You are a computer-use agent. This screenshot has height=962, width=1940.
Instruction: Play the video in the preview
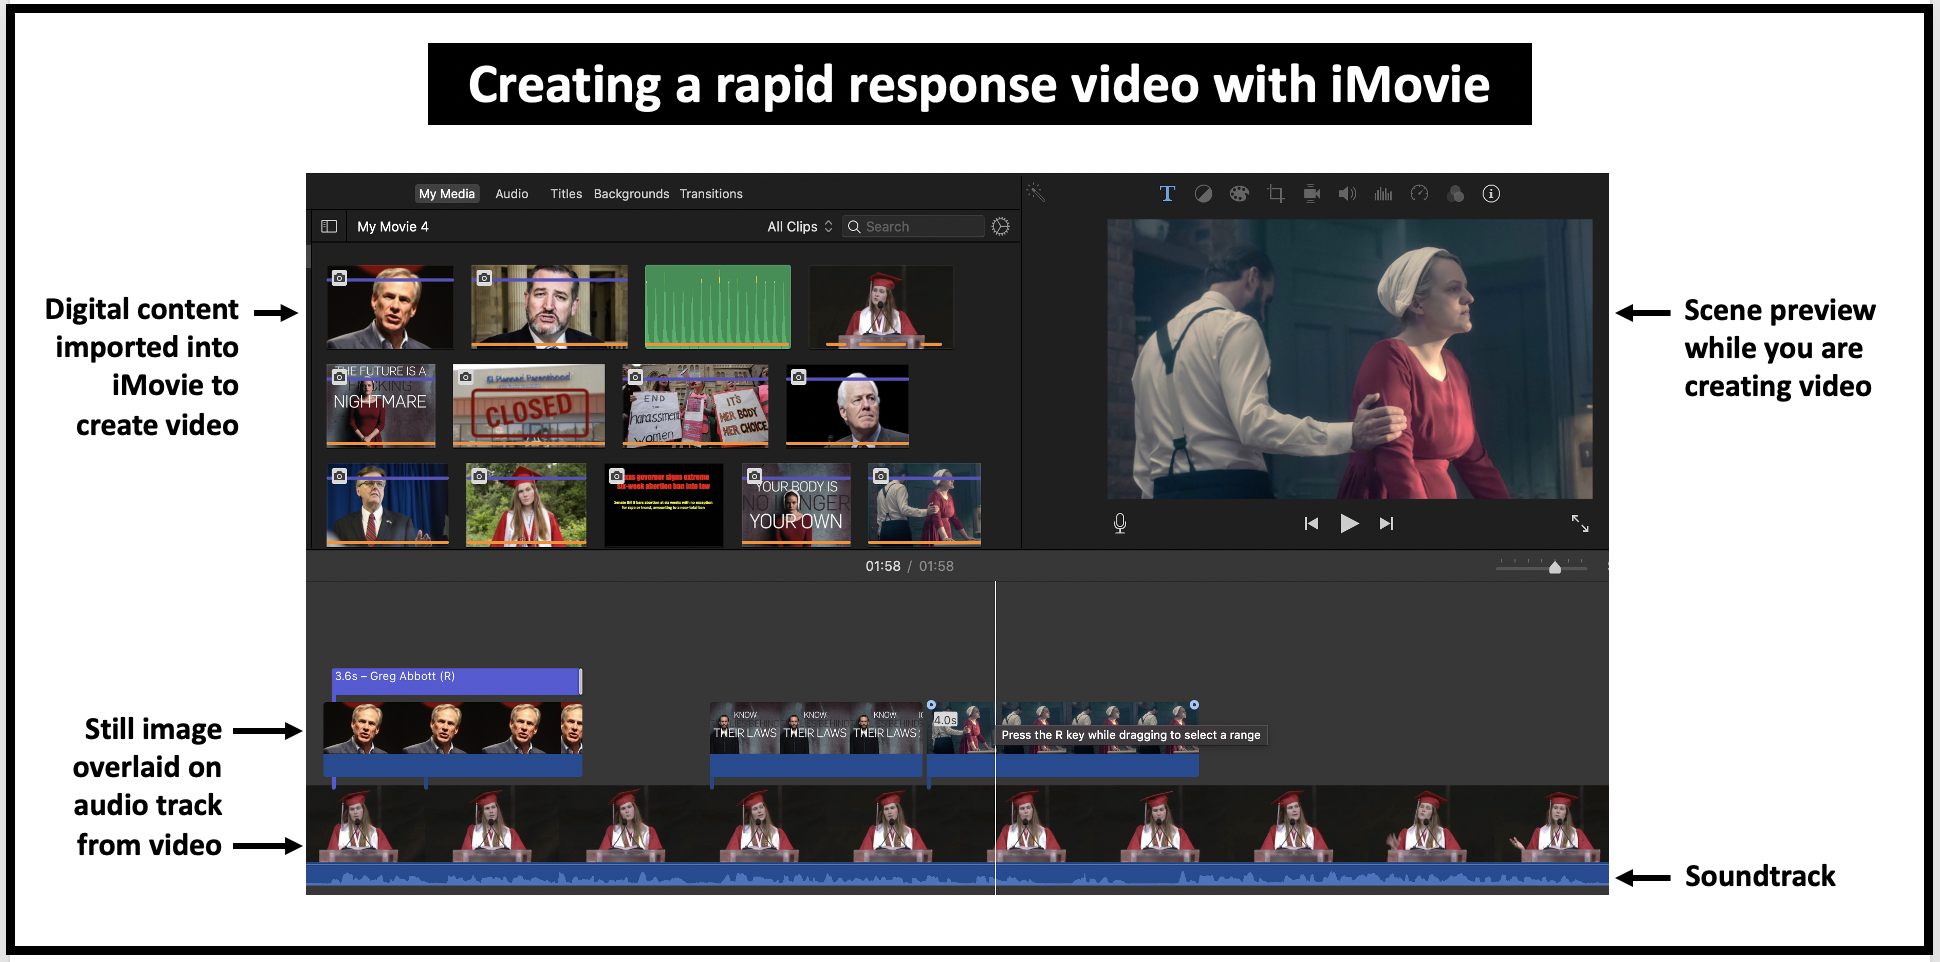1349,523
